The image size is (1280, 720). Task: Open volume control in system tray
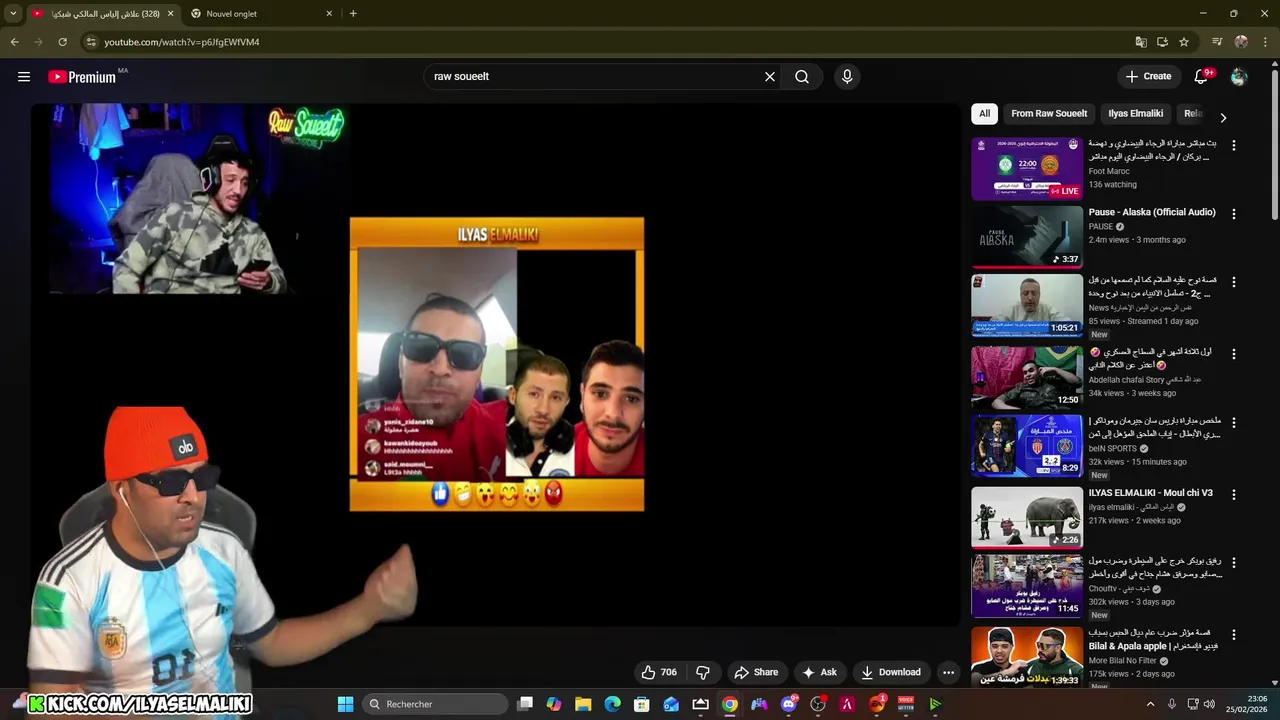(1209, 704)
